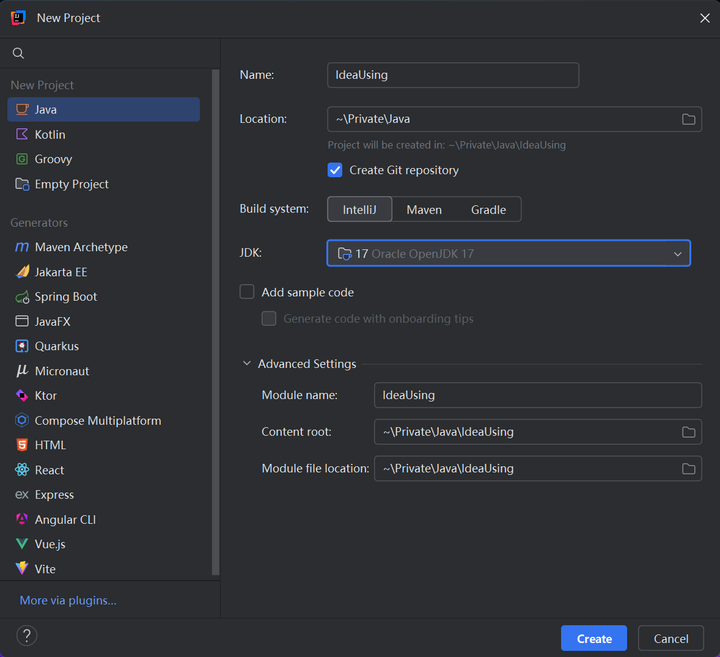Open More via plugins link
Screen dimensions: 720x657
68,601
